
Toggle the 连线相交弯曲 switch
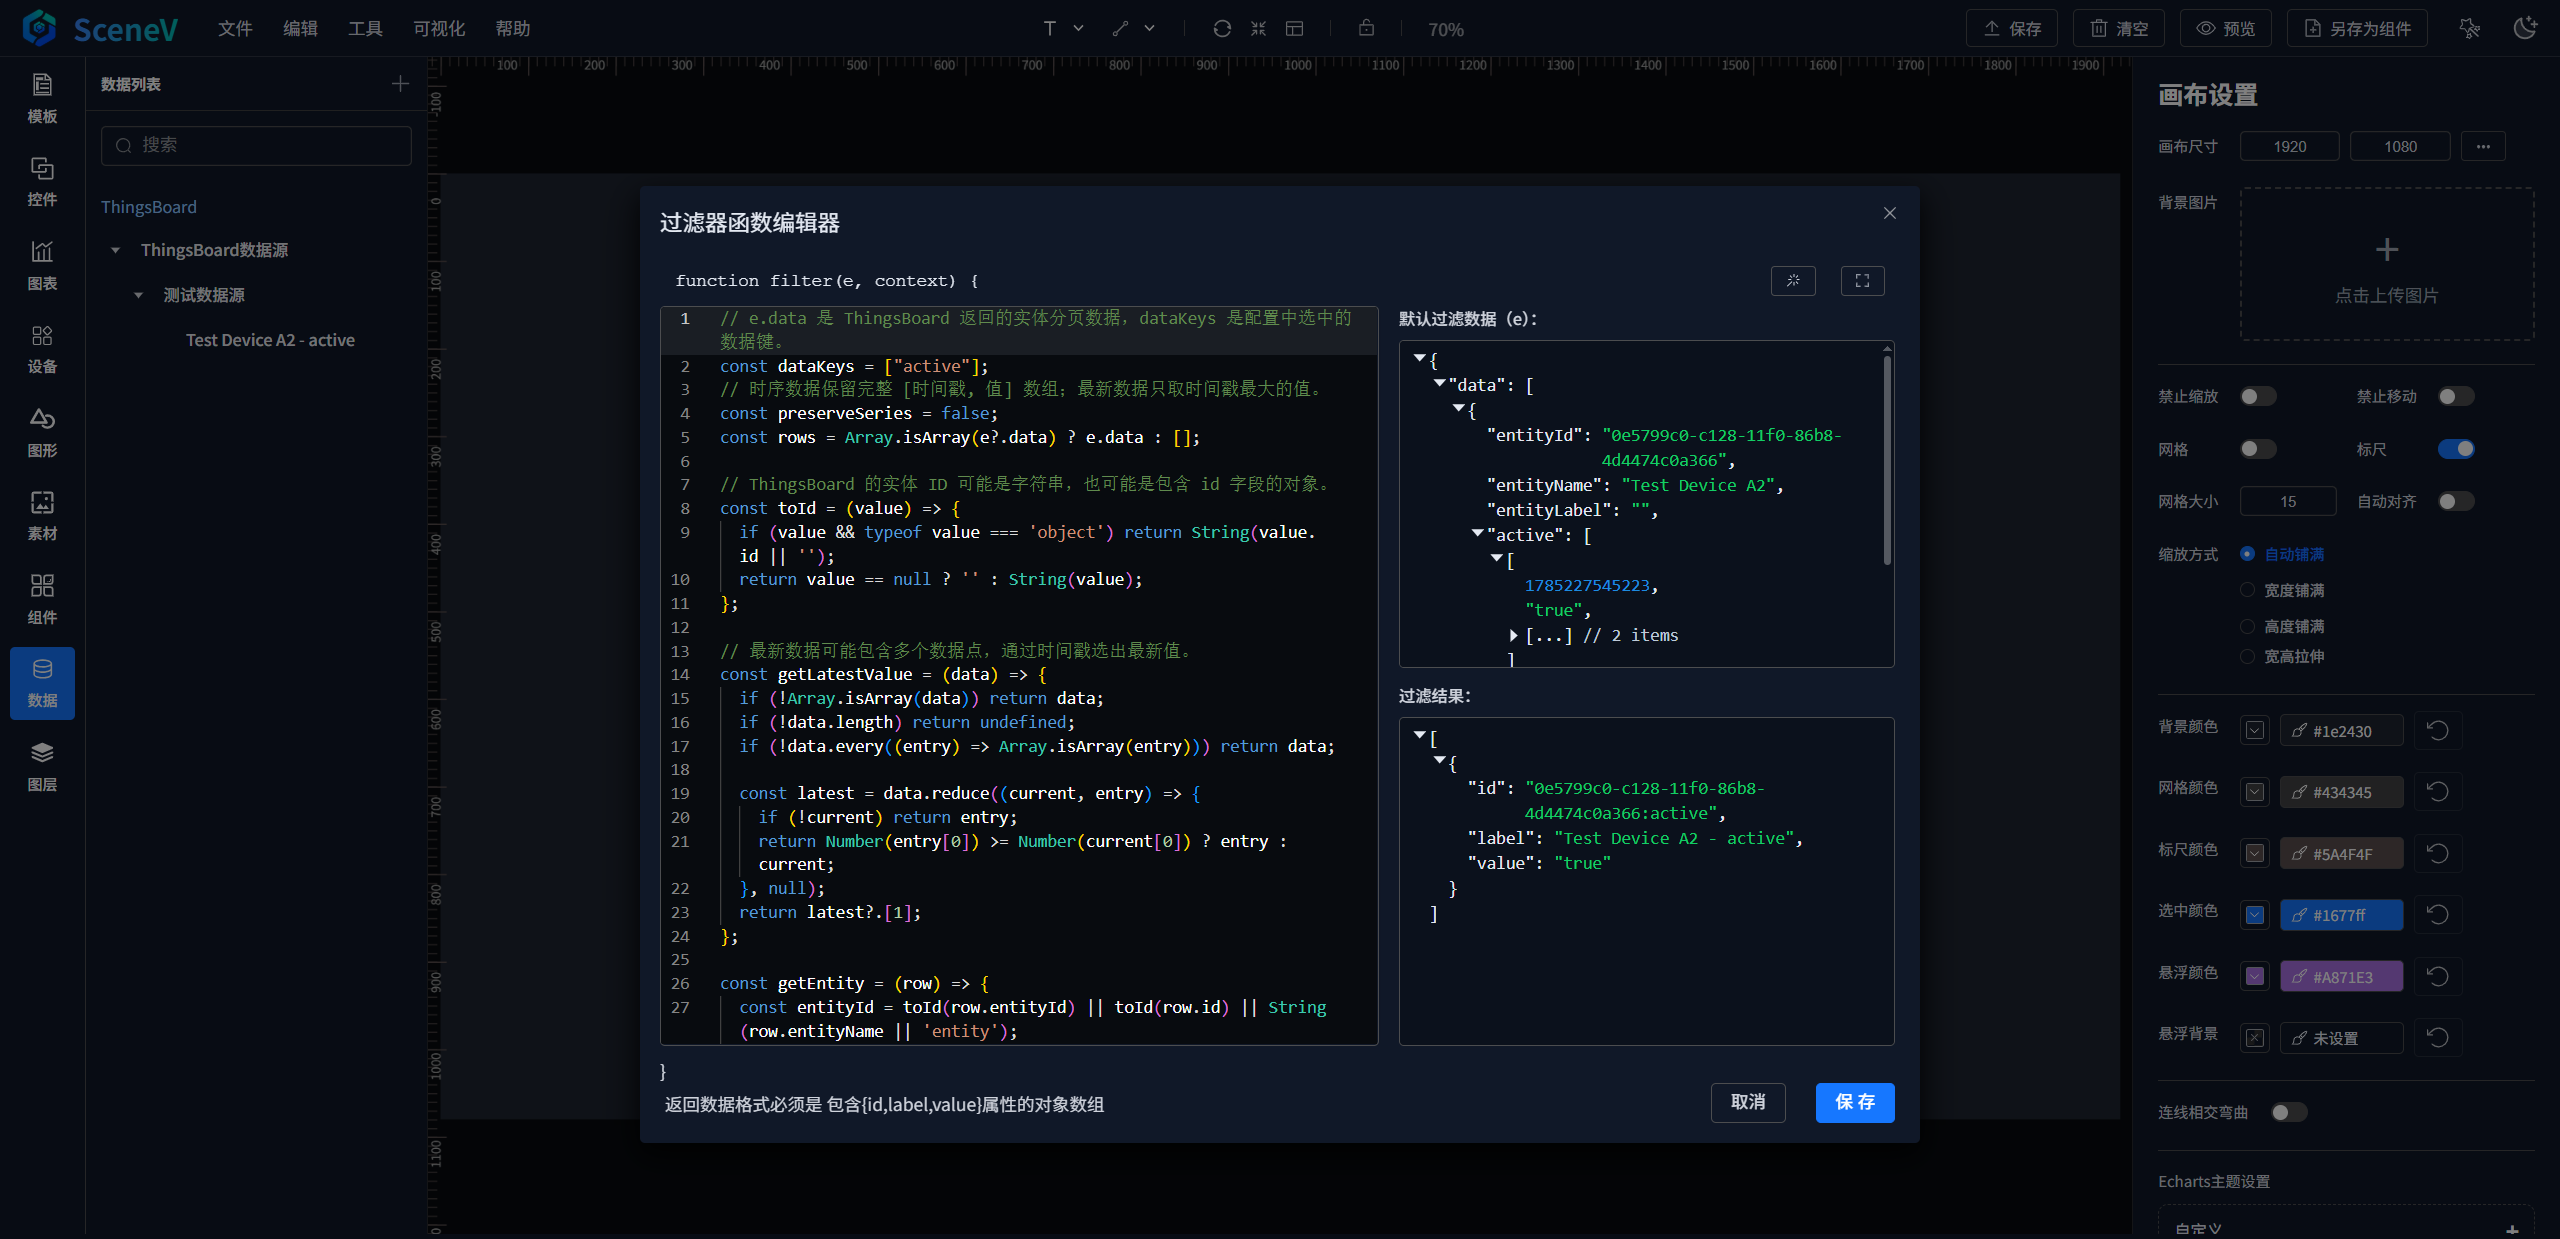click(2289, 1112)
